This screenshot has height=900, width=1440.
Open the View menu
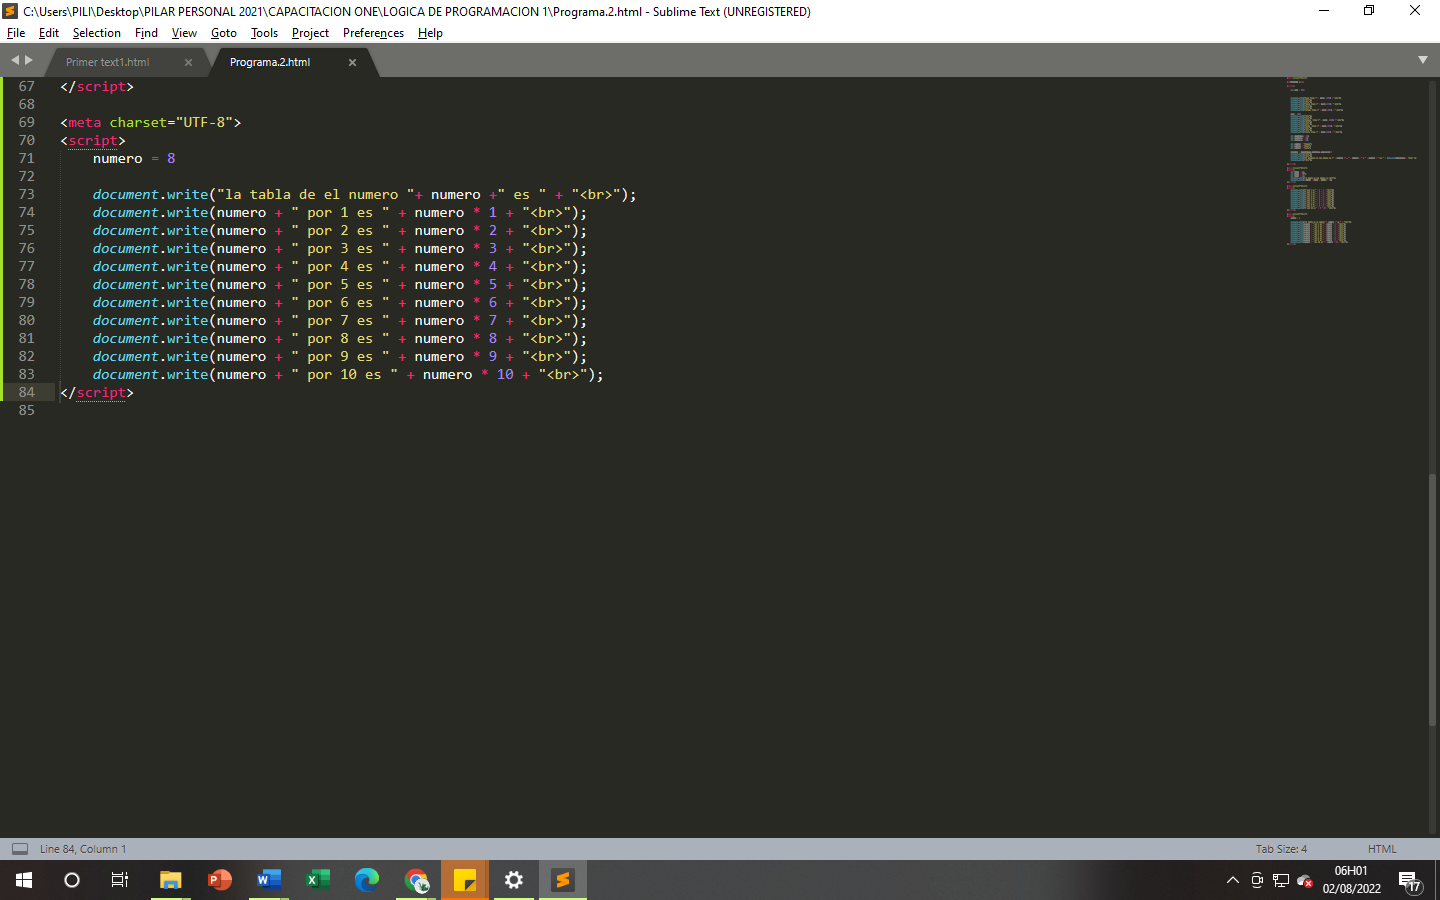[x=184, y=33]
